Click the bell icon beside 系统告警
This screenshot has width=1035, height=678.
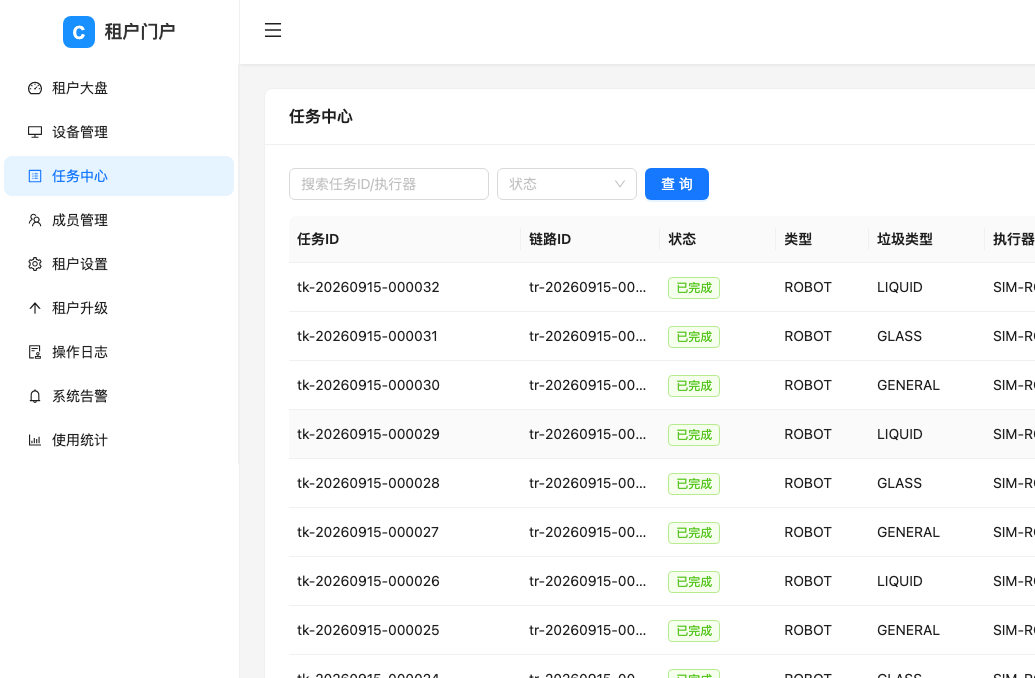pos(35,396)
